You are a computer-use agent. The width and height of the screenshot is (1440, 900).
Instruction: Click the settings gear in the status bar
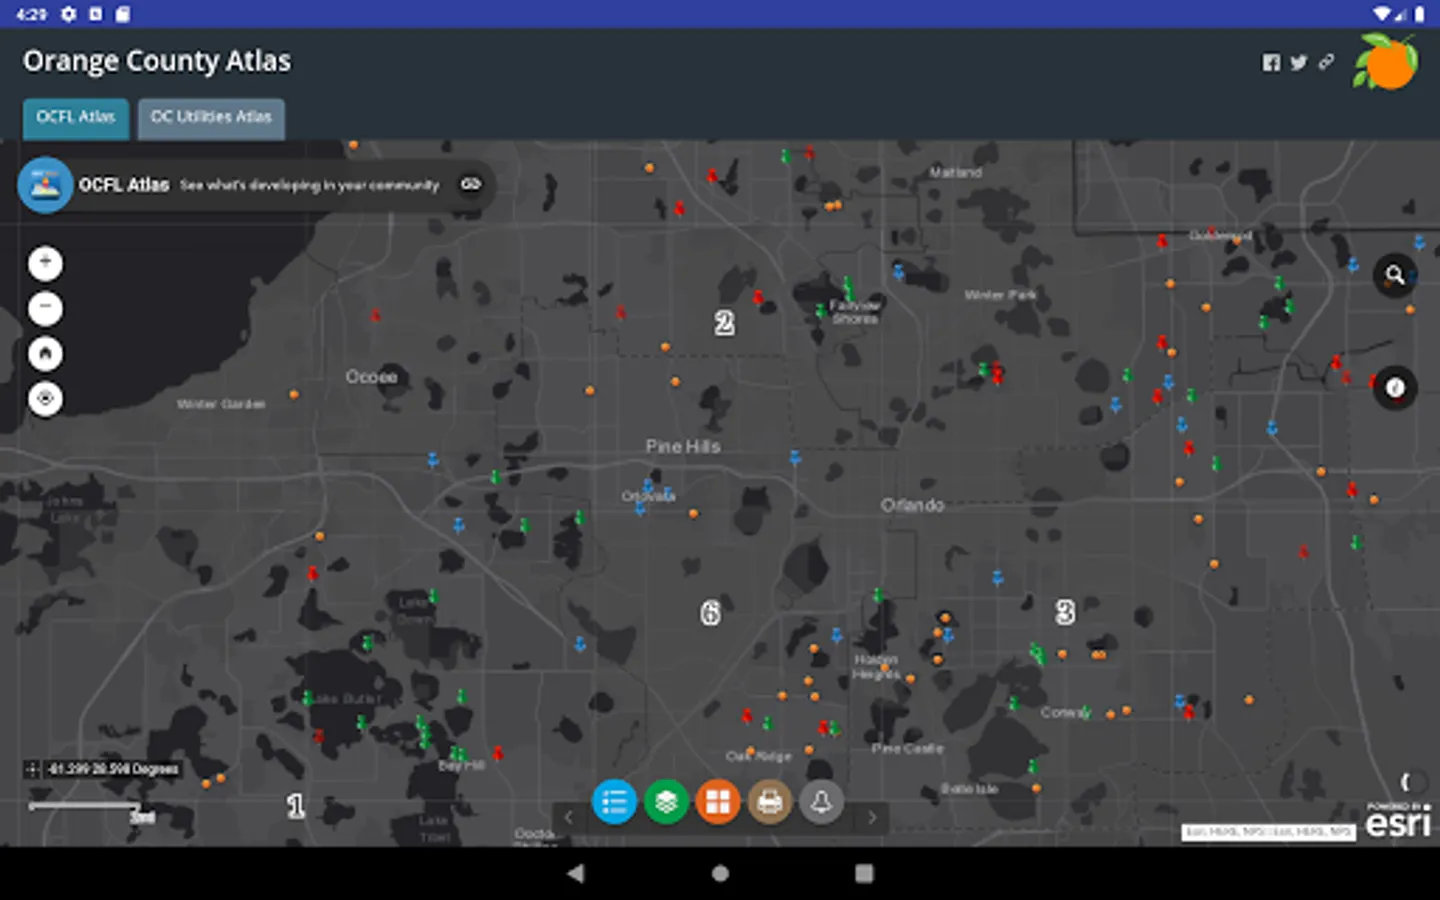tap(68, 14)
